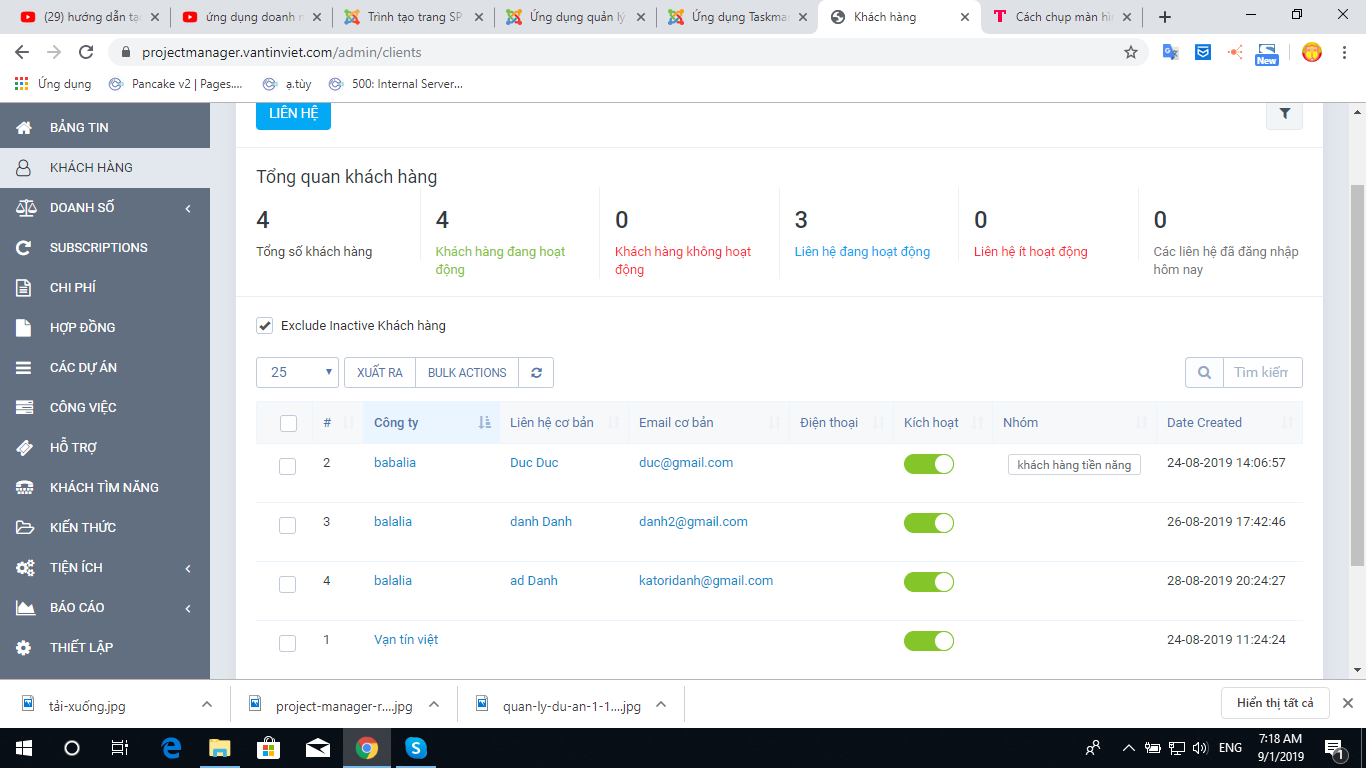The height and width of the screenshot is (768, 1366).
Task: Toggle active switch for katoridanh@gmail.com row
Action: tap(929, 582)
